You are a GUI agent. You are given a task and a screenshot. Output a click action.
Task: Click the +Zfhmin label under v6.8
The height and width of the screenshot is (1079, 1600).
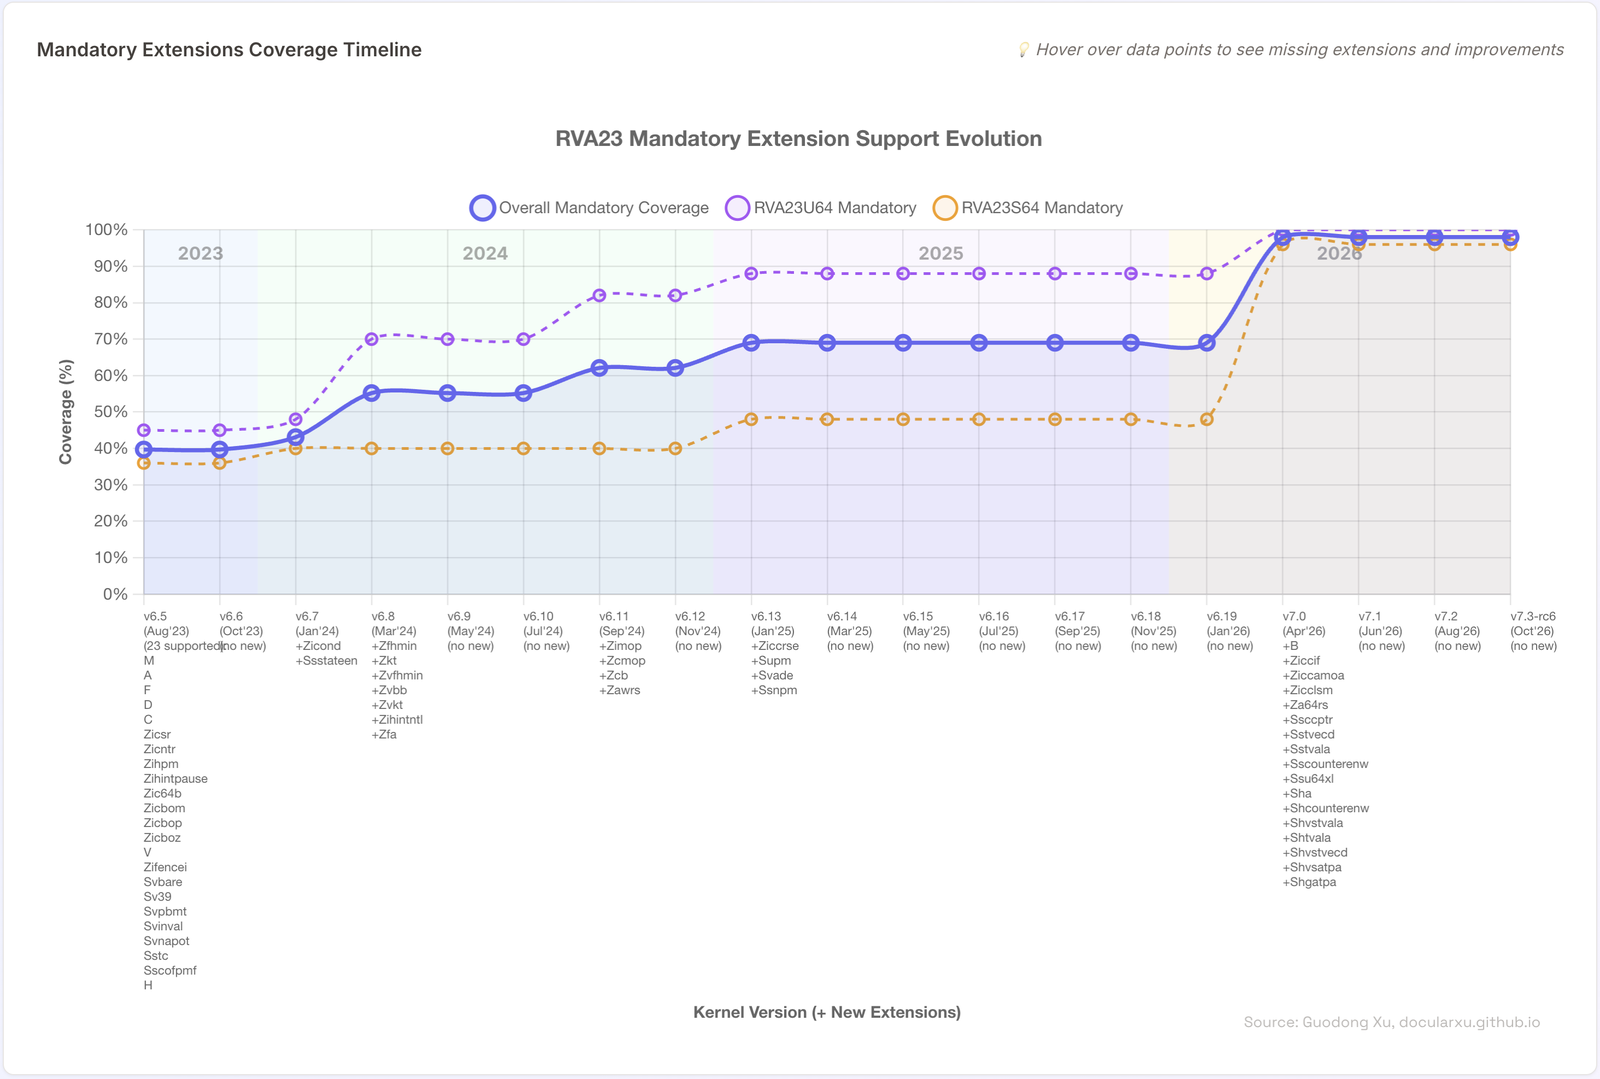point(394,646)
